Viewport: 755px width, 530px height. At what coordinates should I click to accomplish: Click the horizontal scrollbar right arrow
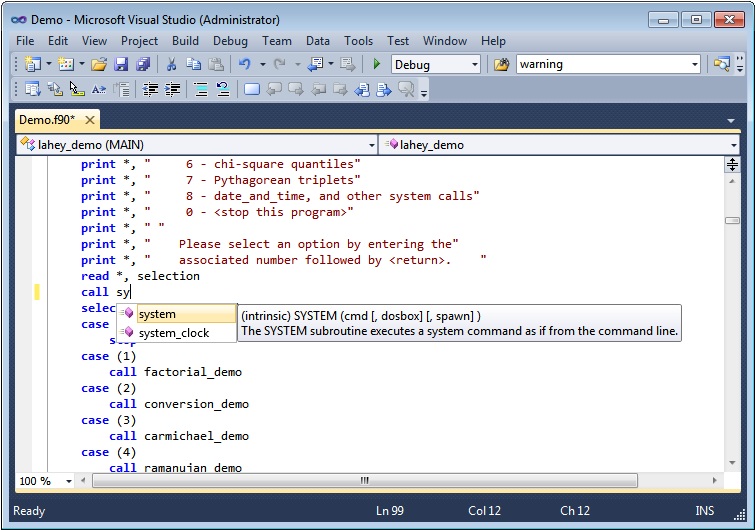pyautogui.click(x=715, y=480)
